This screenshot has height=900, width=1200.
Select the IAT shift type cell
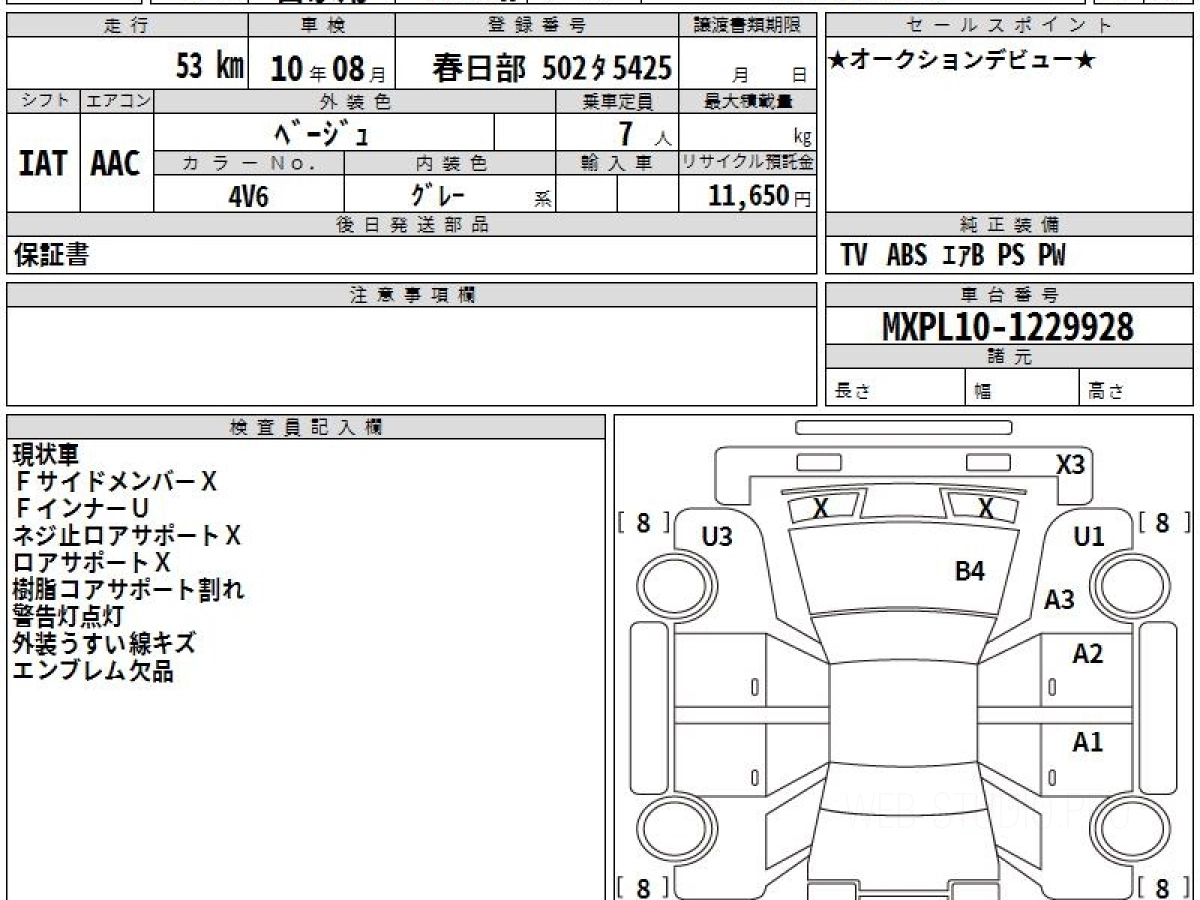pyautogui.click(x=43, y=164)
